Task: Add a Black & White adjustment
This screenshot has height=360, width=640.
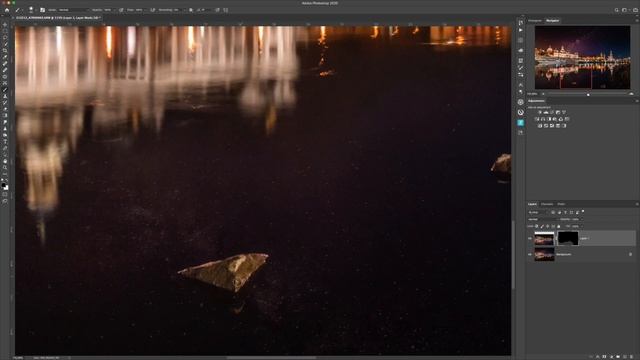Action: [549, 119]
